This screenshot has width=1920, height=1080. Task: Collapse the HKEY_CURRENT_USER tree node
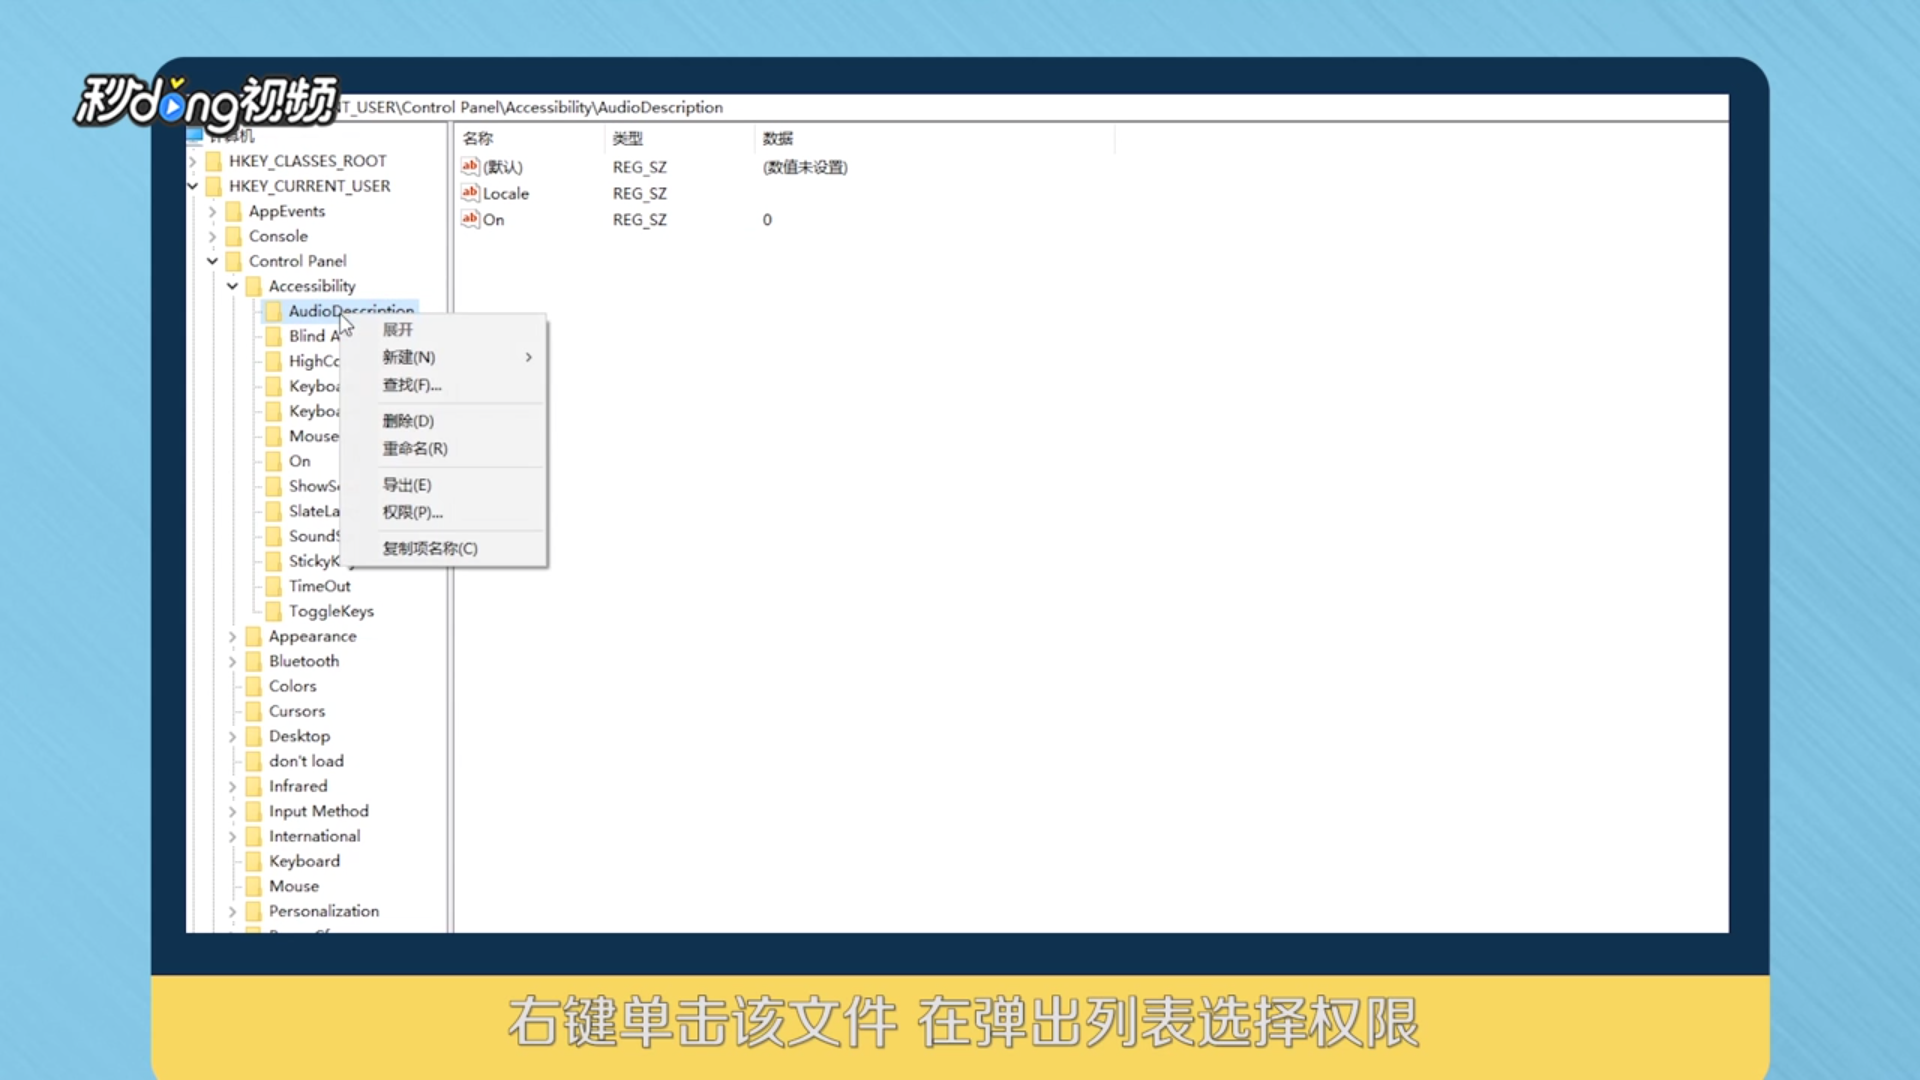coord(193,186)
